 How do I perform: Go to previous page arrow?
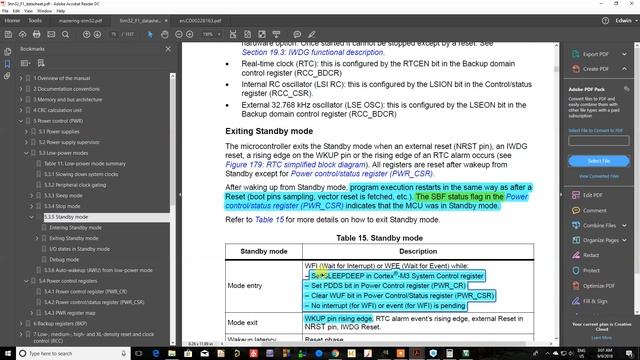87,35
